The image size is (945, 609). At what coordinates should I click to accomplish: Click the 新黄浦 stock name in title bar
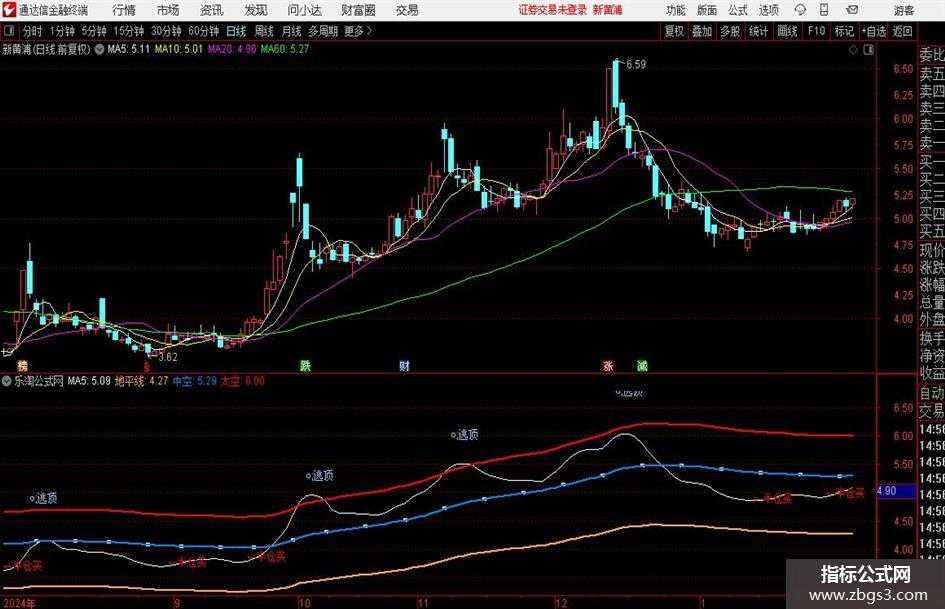pyautogui.click(x=608, y=10)
